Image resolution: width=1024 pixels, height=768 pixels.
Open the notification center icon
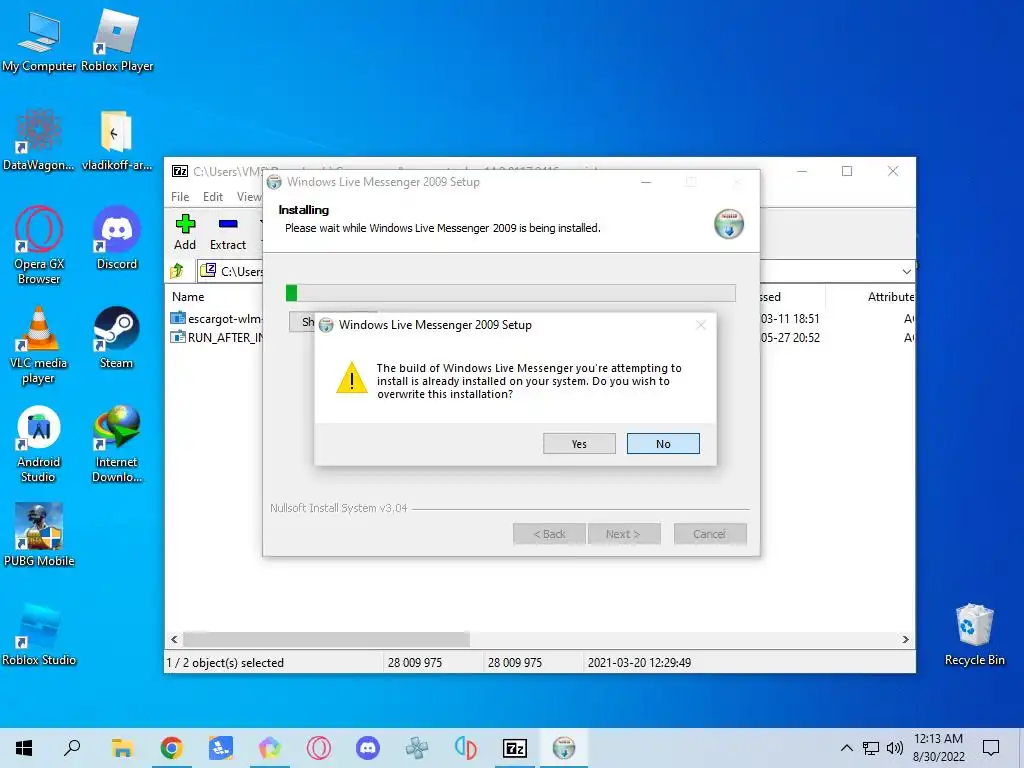coord(991,748)
